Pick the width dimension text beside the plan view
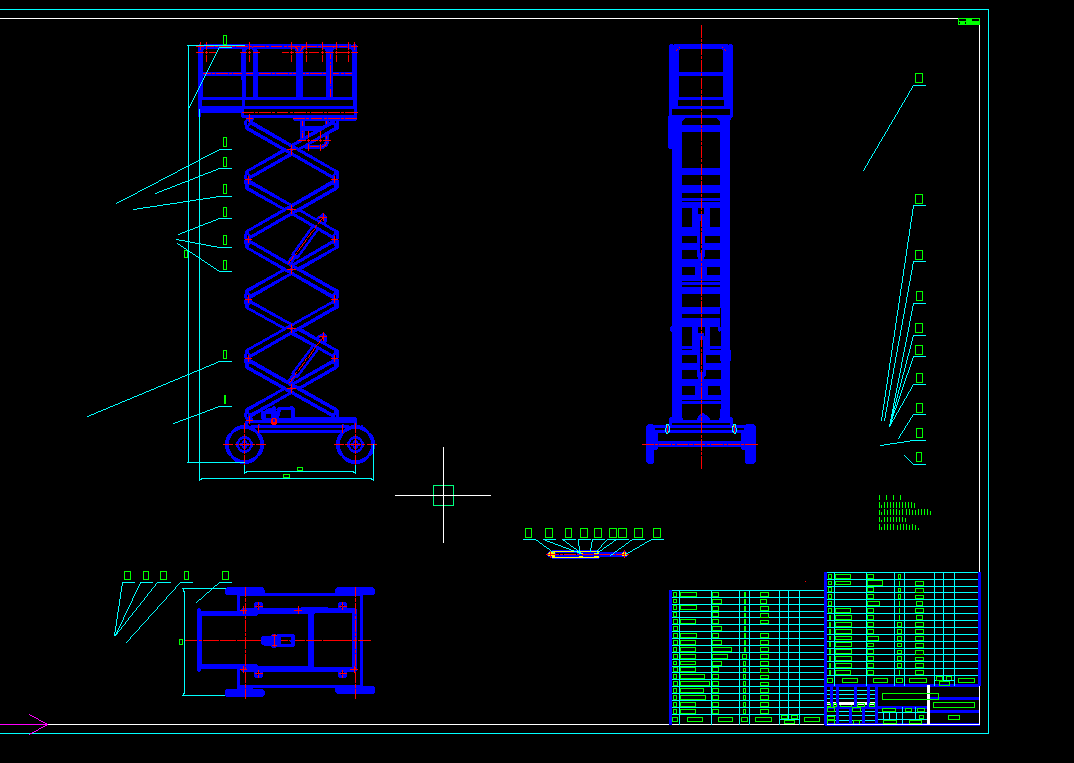The image size is (1074, 763). pyautogui.click(x=181, y=642)
